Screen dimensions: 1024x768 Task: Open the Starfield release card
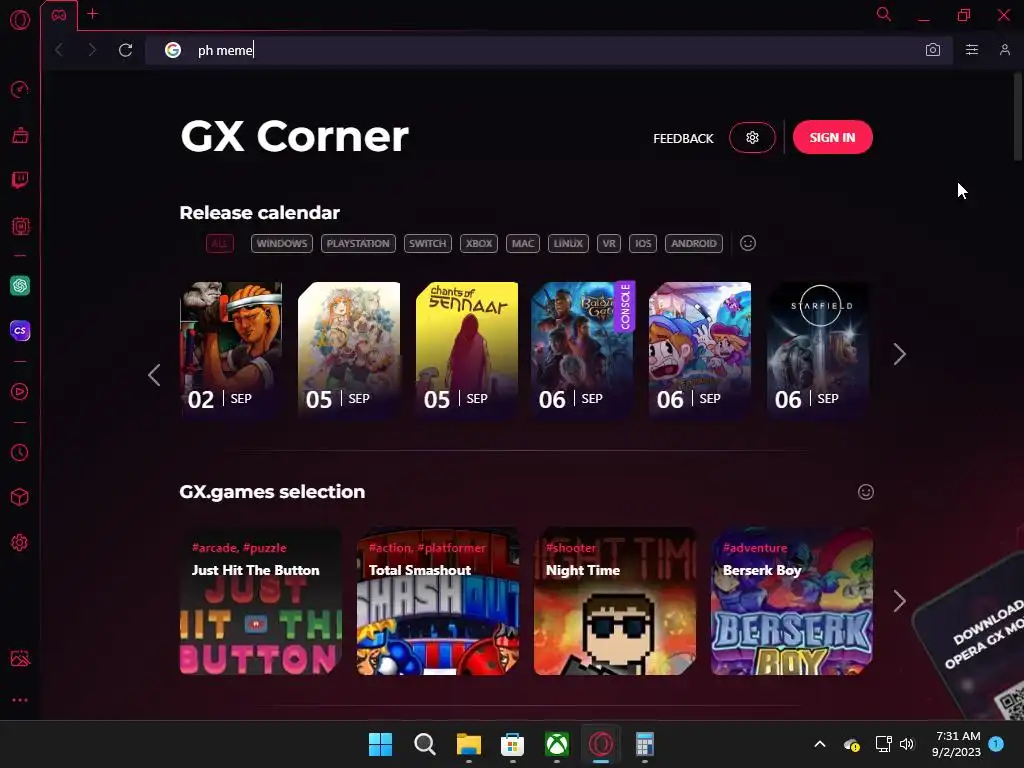pyautogui.click(x=818, y=350)
